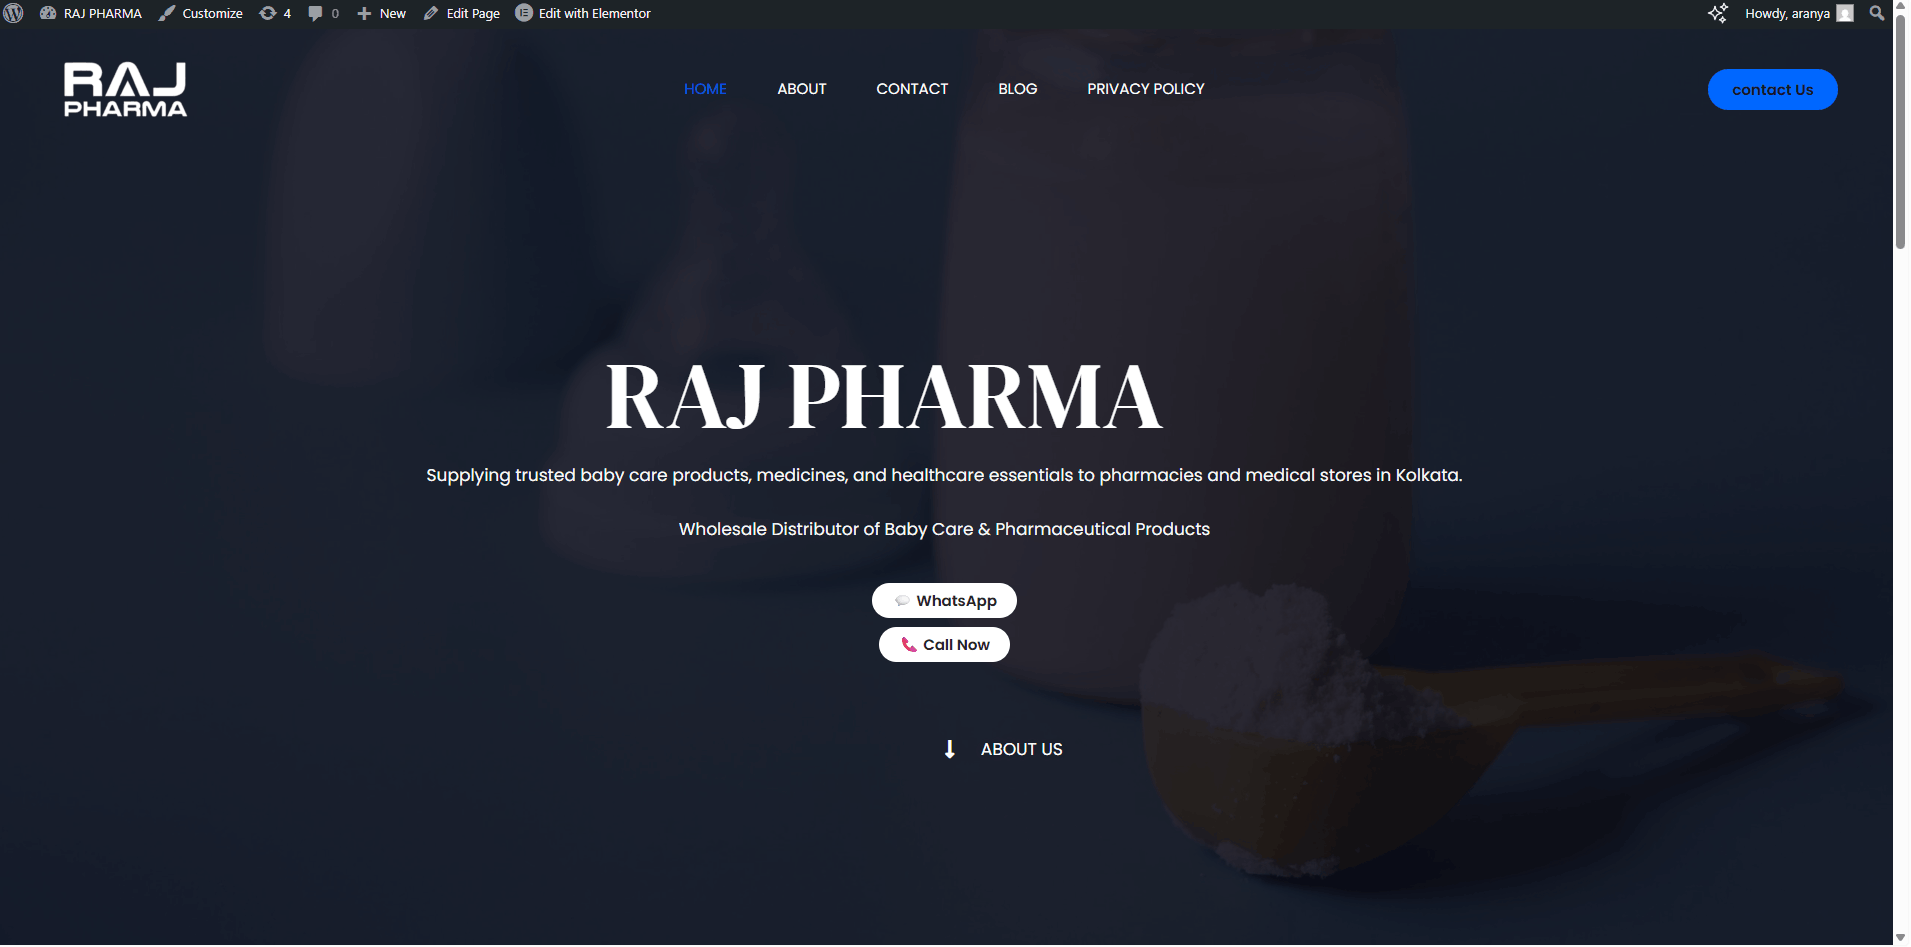Click the AI sparkle icon in admin bar
This screenshot has height=947, width=1911.
point(1717,13)
